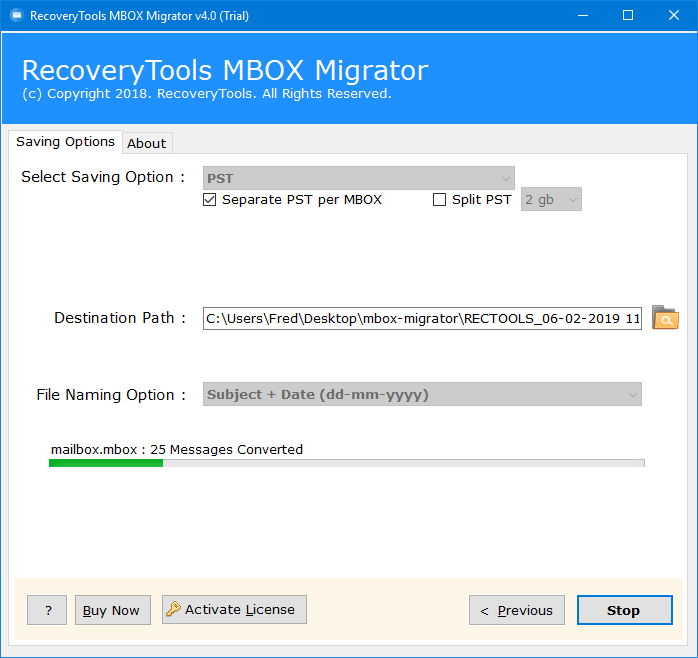The width and height of the screenshot is (698, 658).
Task: Click the '25 Messages Converted' status text
Action: [x=226, y=449]
